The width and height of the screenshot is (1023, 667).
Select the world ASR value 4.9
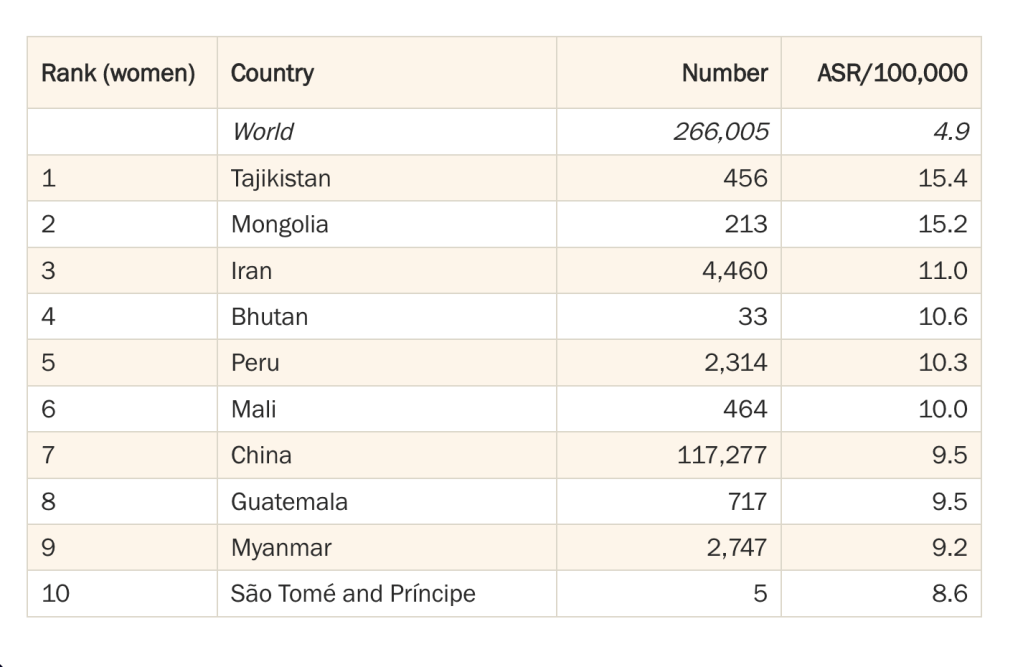[x=949, y=131]
